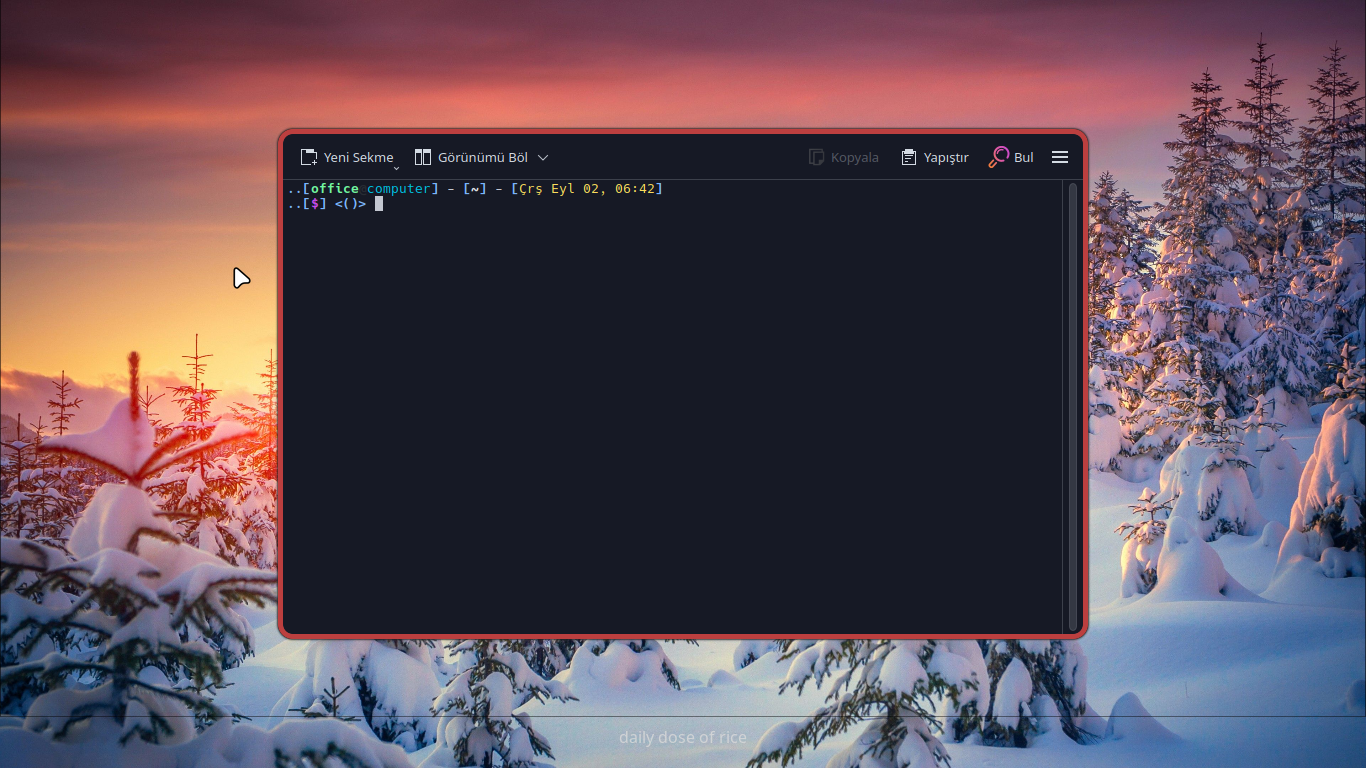This screenshot has height=768, width=1366.
Task: Click the "office" text in prompt
Action: (x=334, y=188)
